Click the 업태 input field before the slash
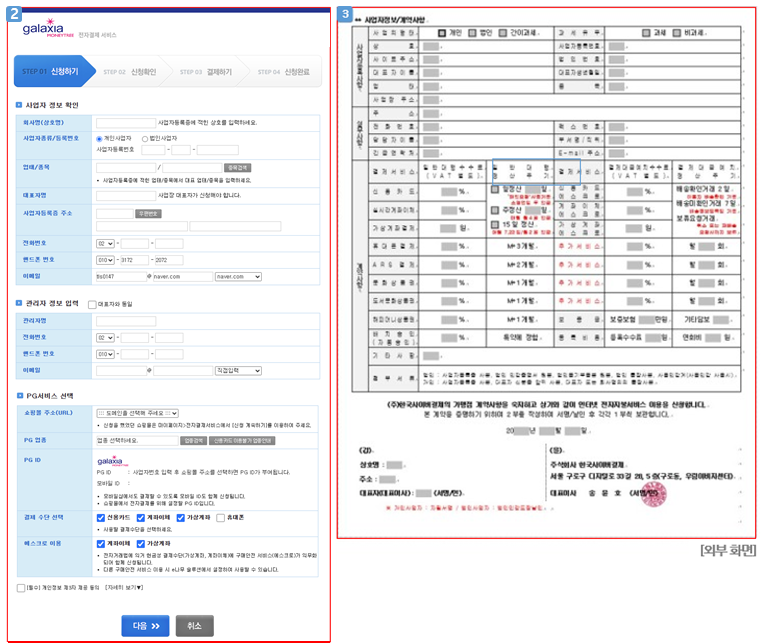Screen dimensions: 762x643 click(x=126, y=168)
